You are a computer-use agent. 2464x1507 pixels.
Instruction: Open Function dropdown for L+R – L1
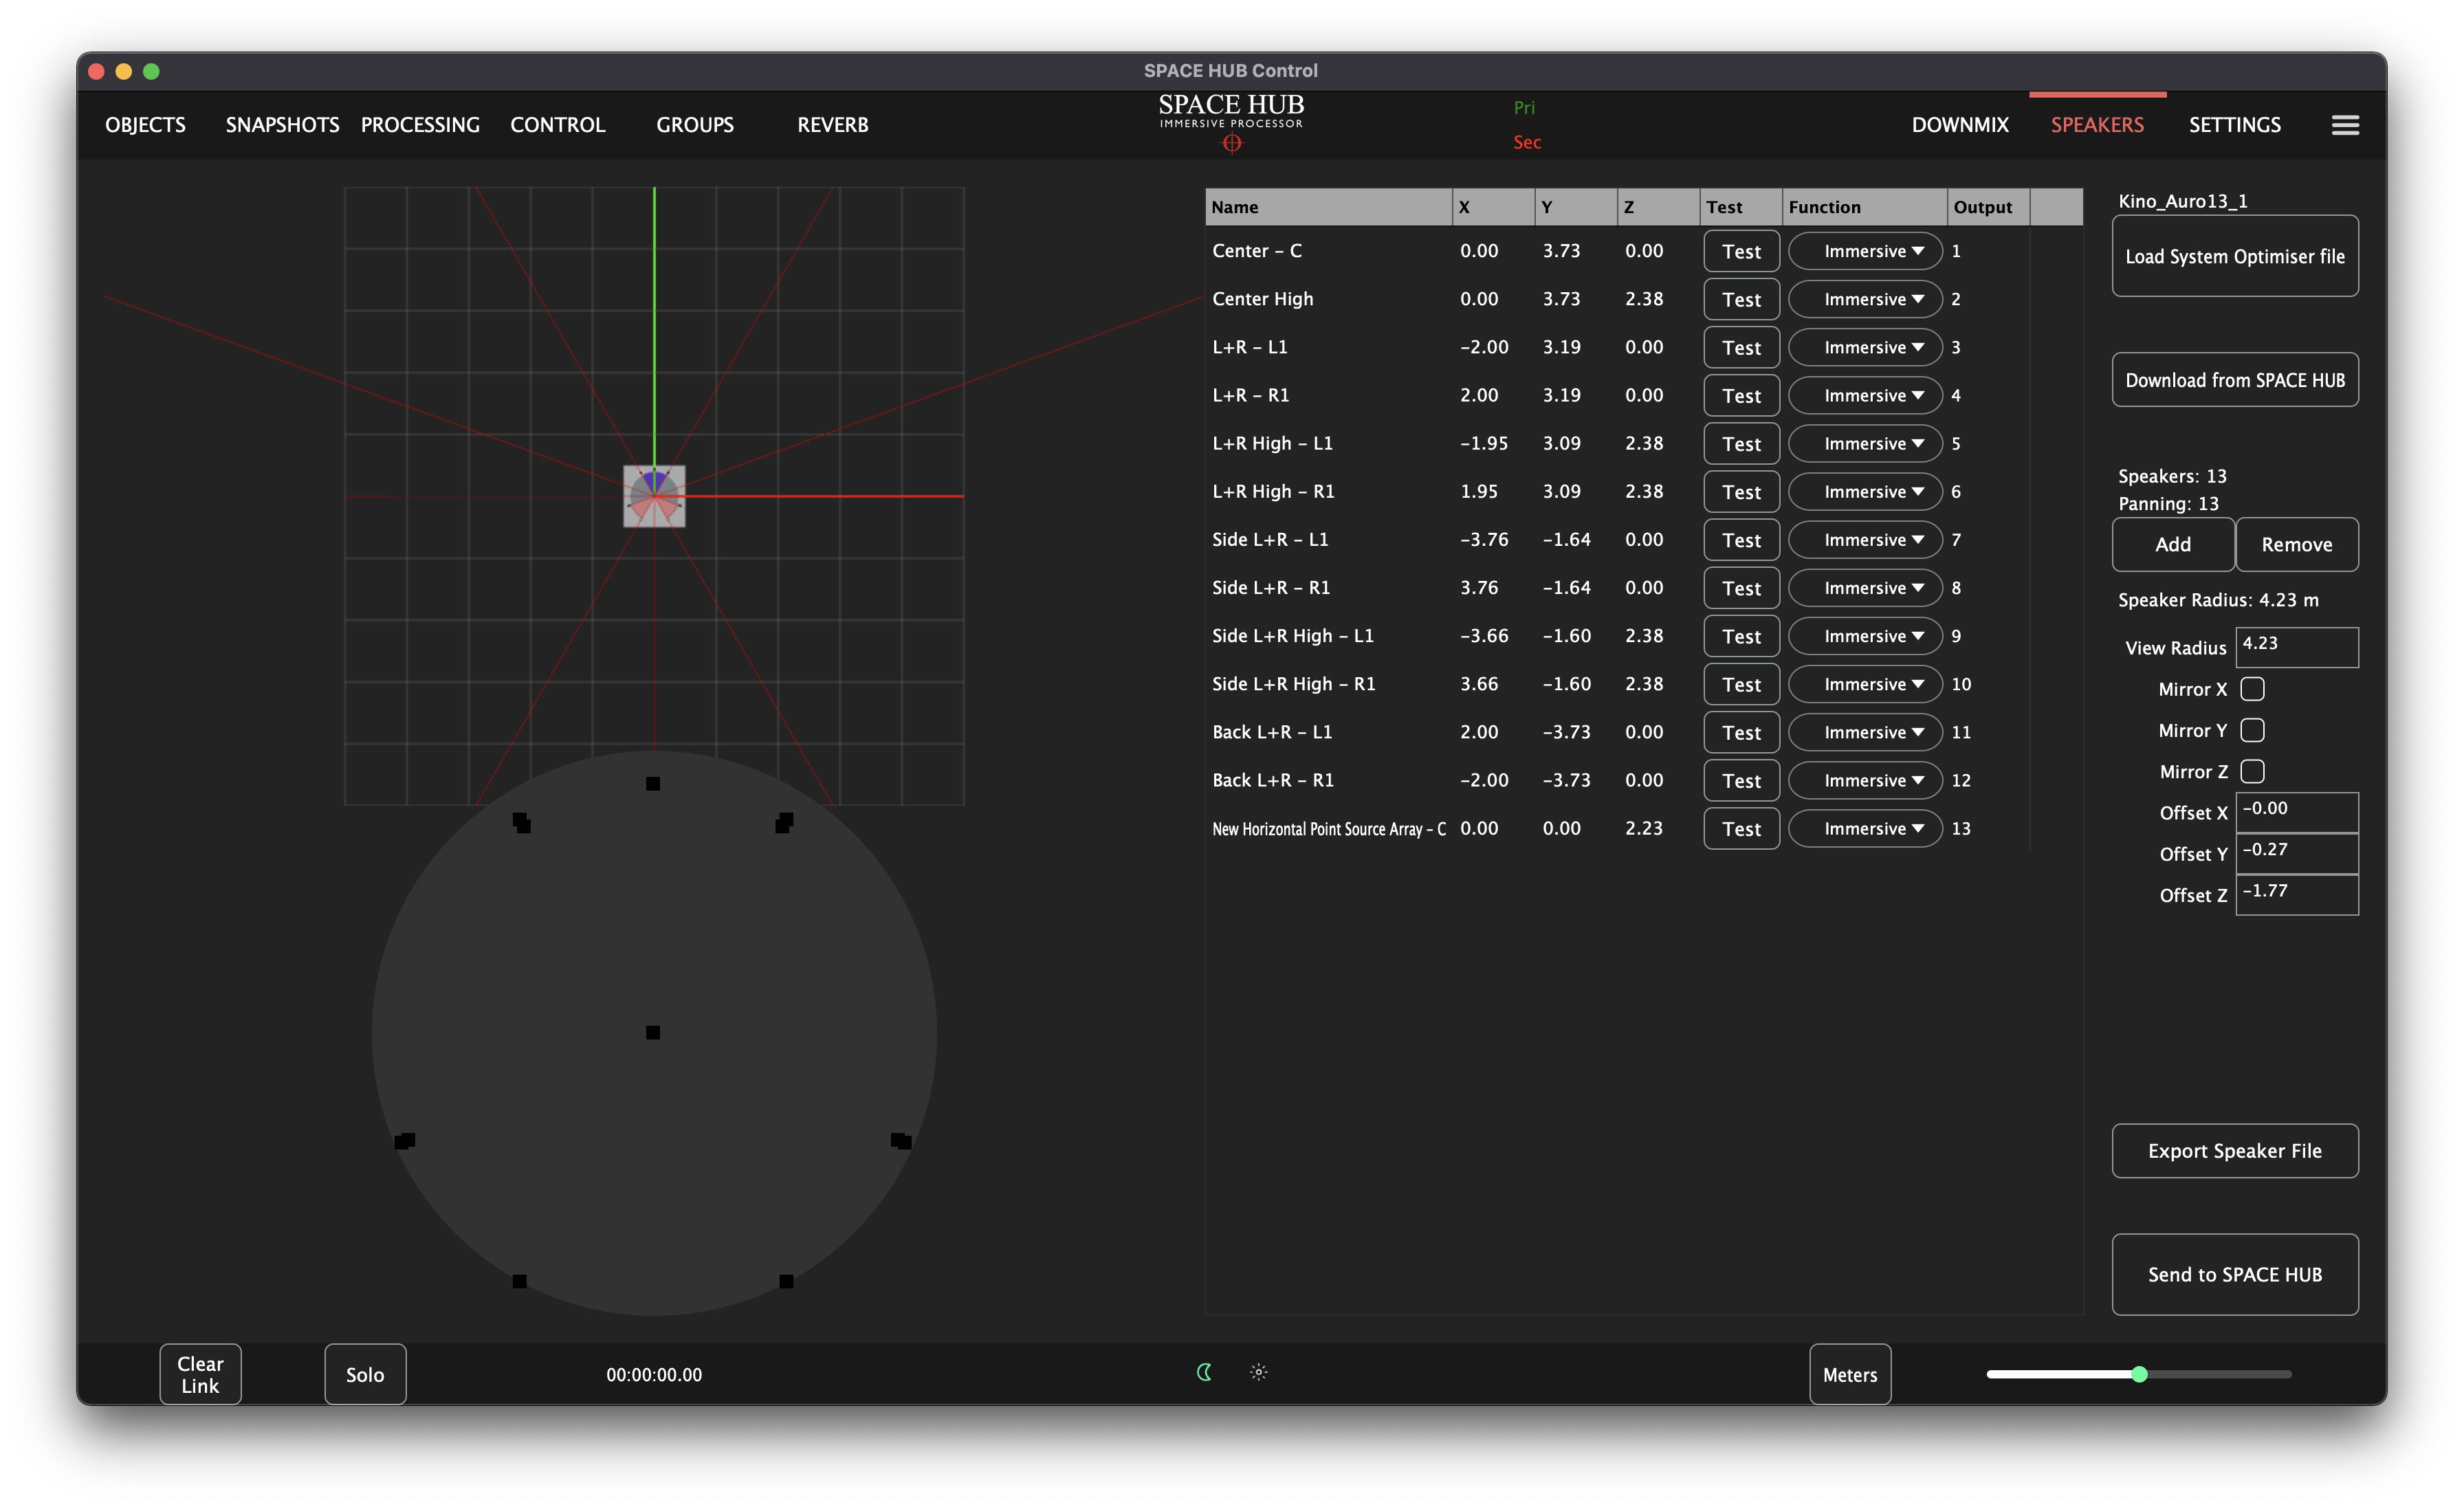click(x=1865, y=347)
